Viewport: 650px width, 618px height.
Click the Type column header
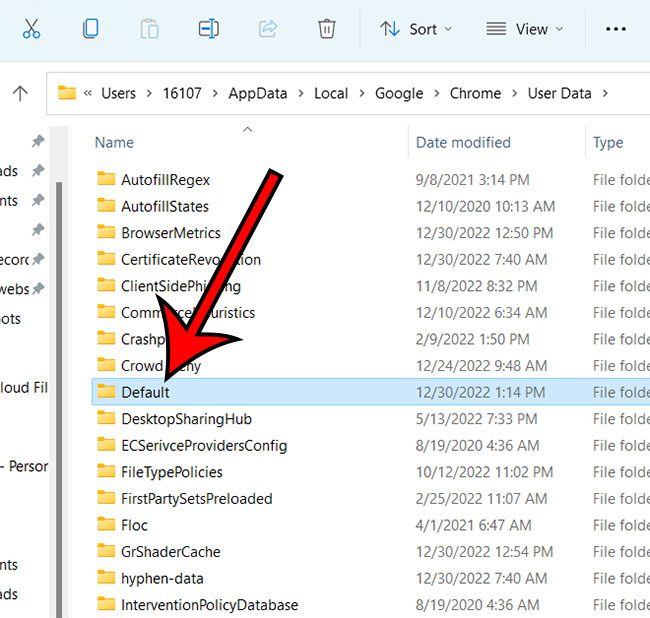608,143
